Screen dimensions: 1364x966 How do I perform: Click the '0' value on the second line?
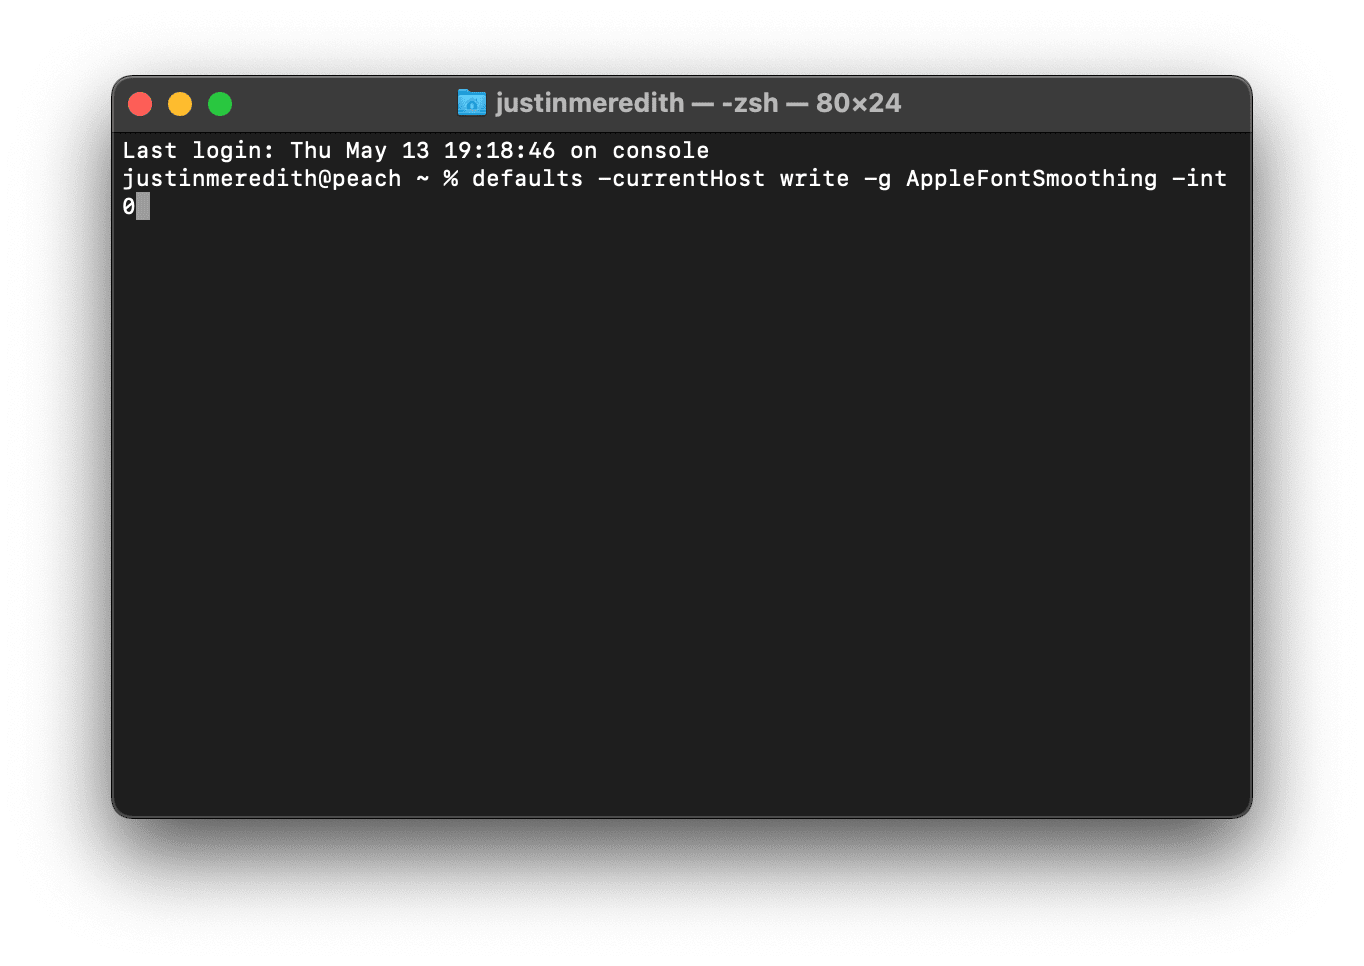click(128, 206)
